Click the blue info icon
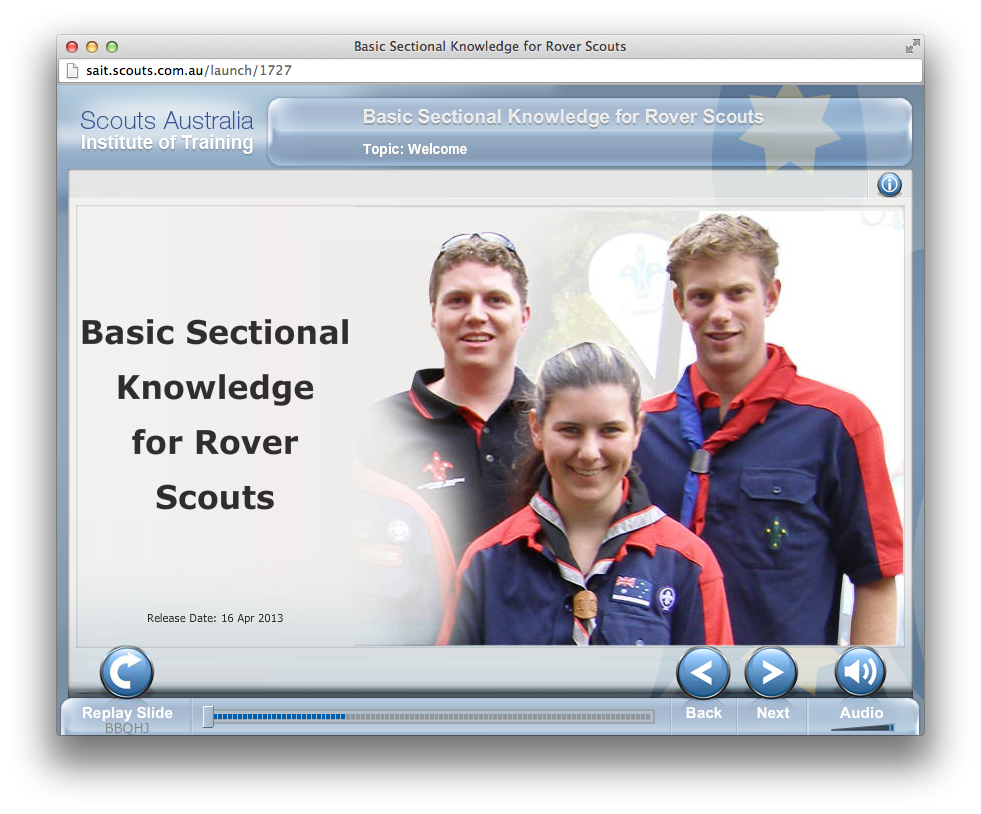The image size is (981, 814). click(x=889, y=185)
